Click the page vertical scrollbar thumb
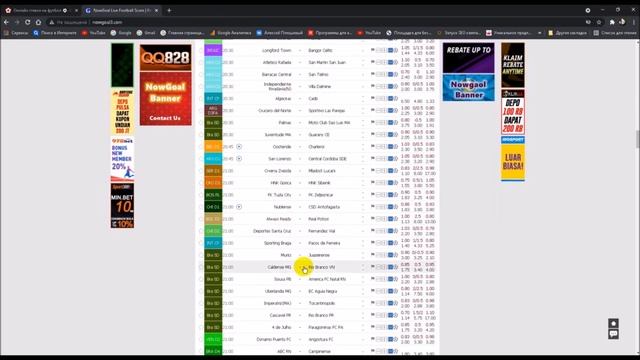Image resolution: width=640 pixels, height=360 pixels. pos(638,139)
